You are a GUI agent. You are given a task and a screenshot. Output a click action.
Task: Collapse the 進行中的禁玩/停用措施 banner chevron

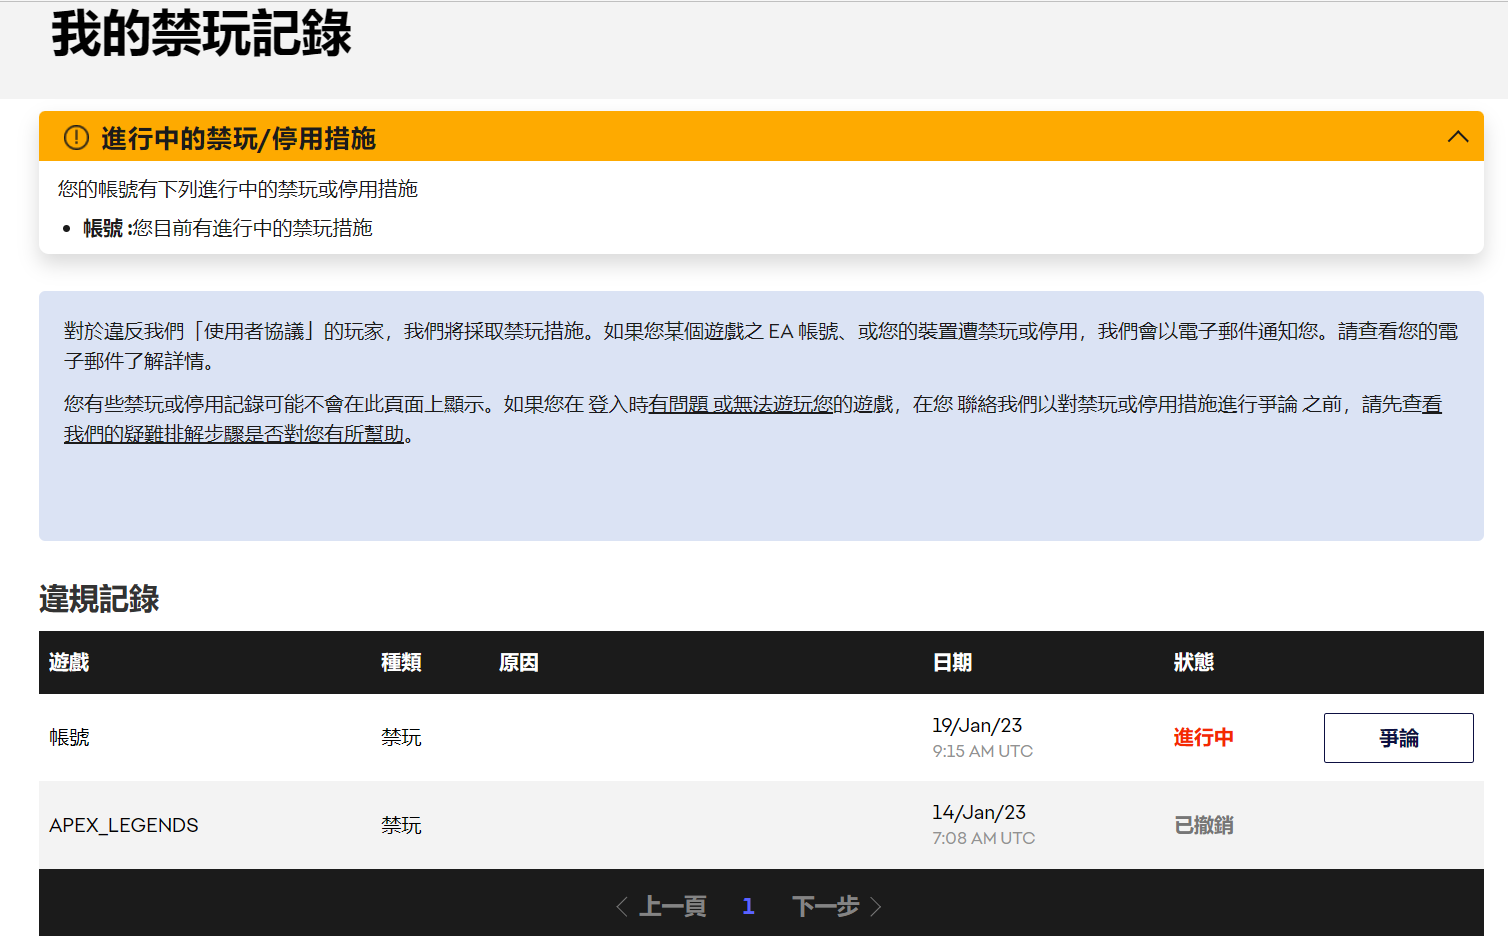click(x=1458, y=137)
